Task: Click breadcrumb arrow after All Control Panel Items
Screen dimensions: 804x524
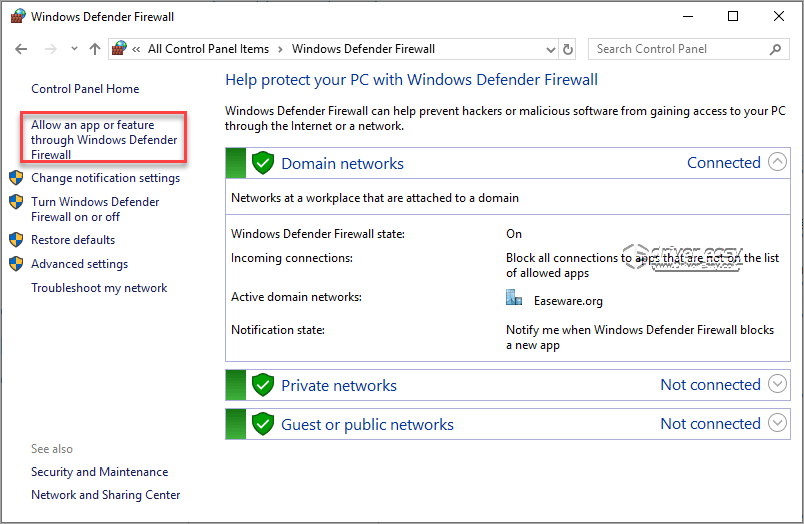Action: pos(280,49)
